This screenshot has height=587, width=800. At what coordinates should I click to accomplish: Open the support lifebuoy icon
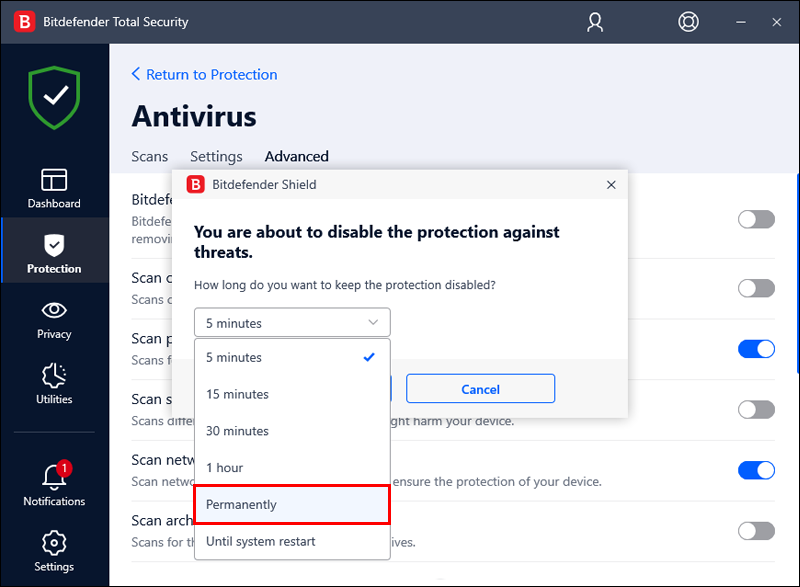[688, 22]
